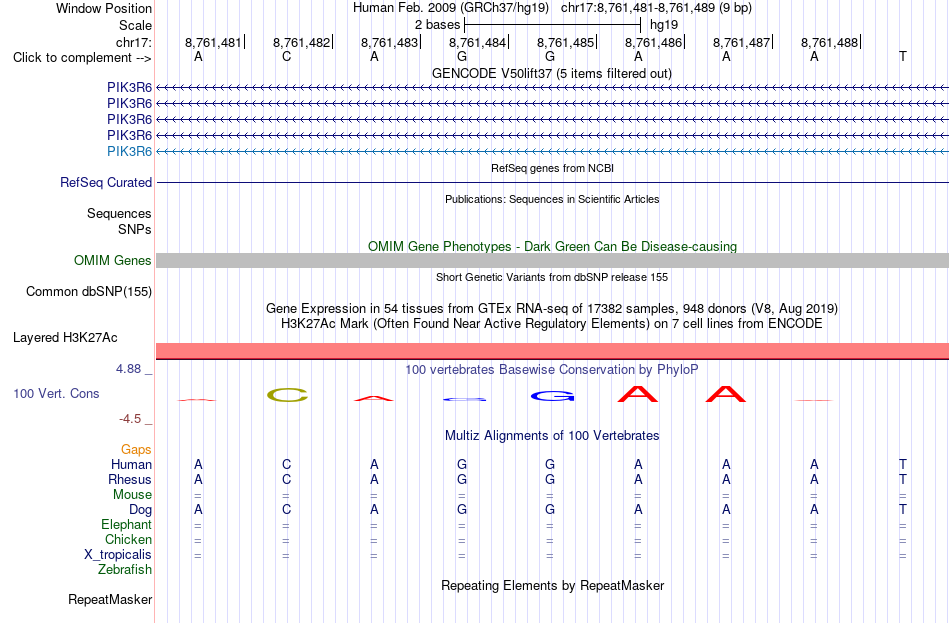Open 'Gene Expression in 54 tissues from GTEx' title
This screenshot has width=950, height=623.
(x=552, y=308)
